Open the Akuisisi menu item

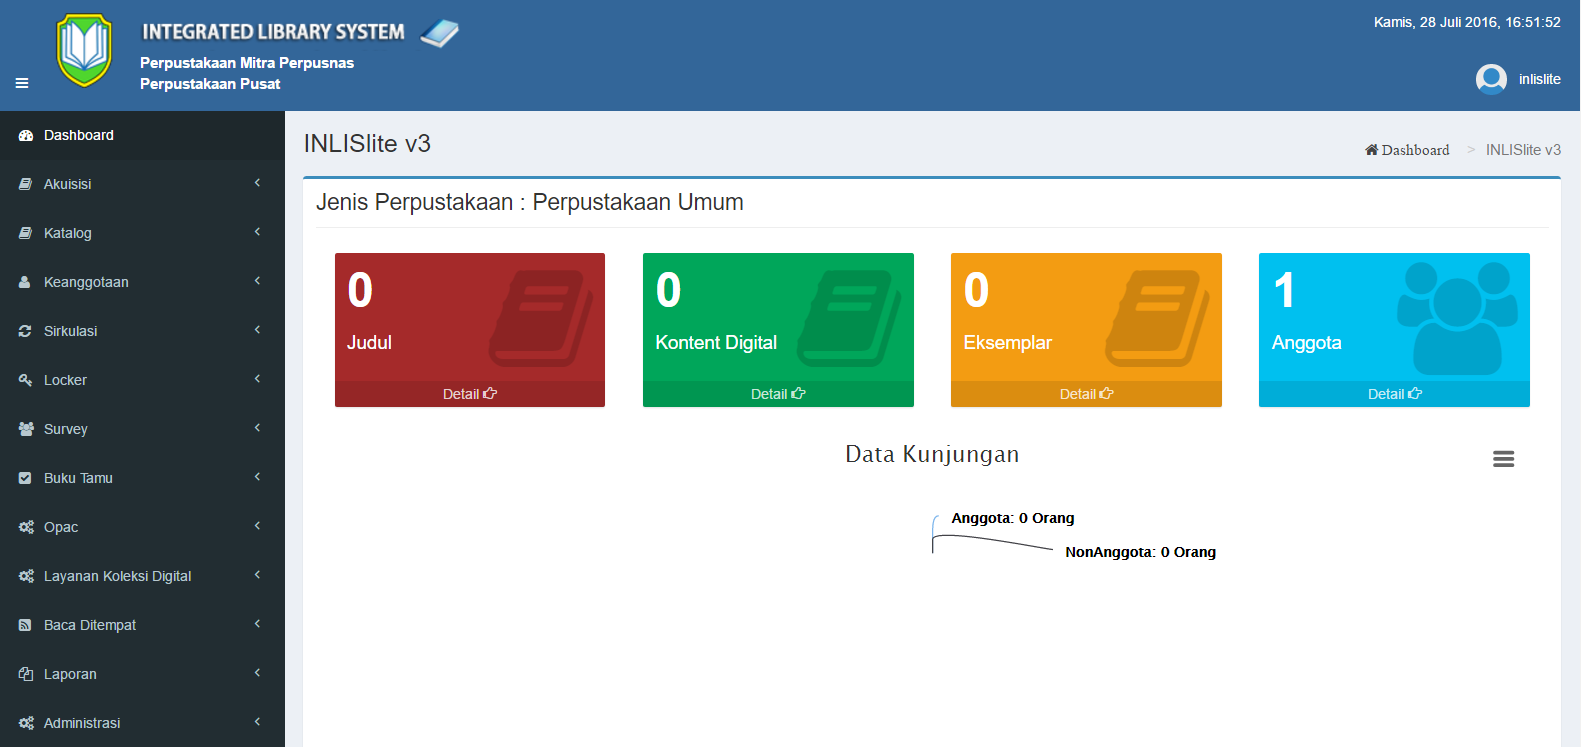(x=142, y=184)
